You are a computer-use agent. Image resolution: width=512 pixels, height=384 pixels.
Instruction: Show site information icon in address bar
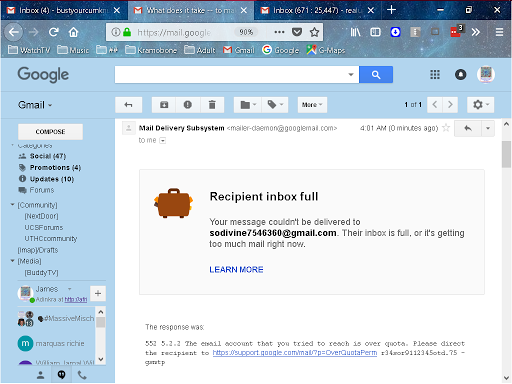coord(116,32)
